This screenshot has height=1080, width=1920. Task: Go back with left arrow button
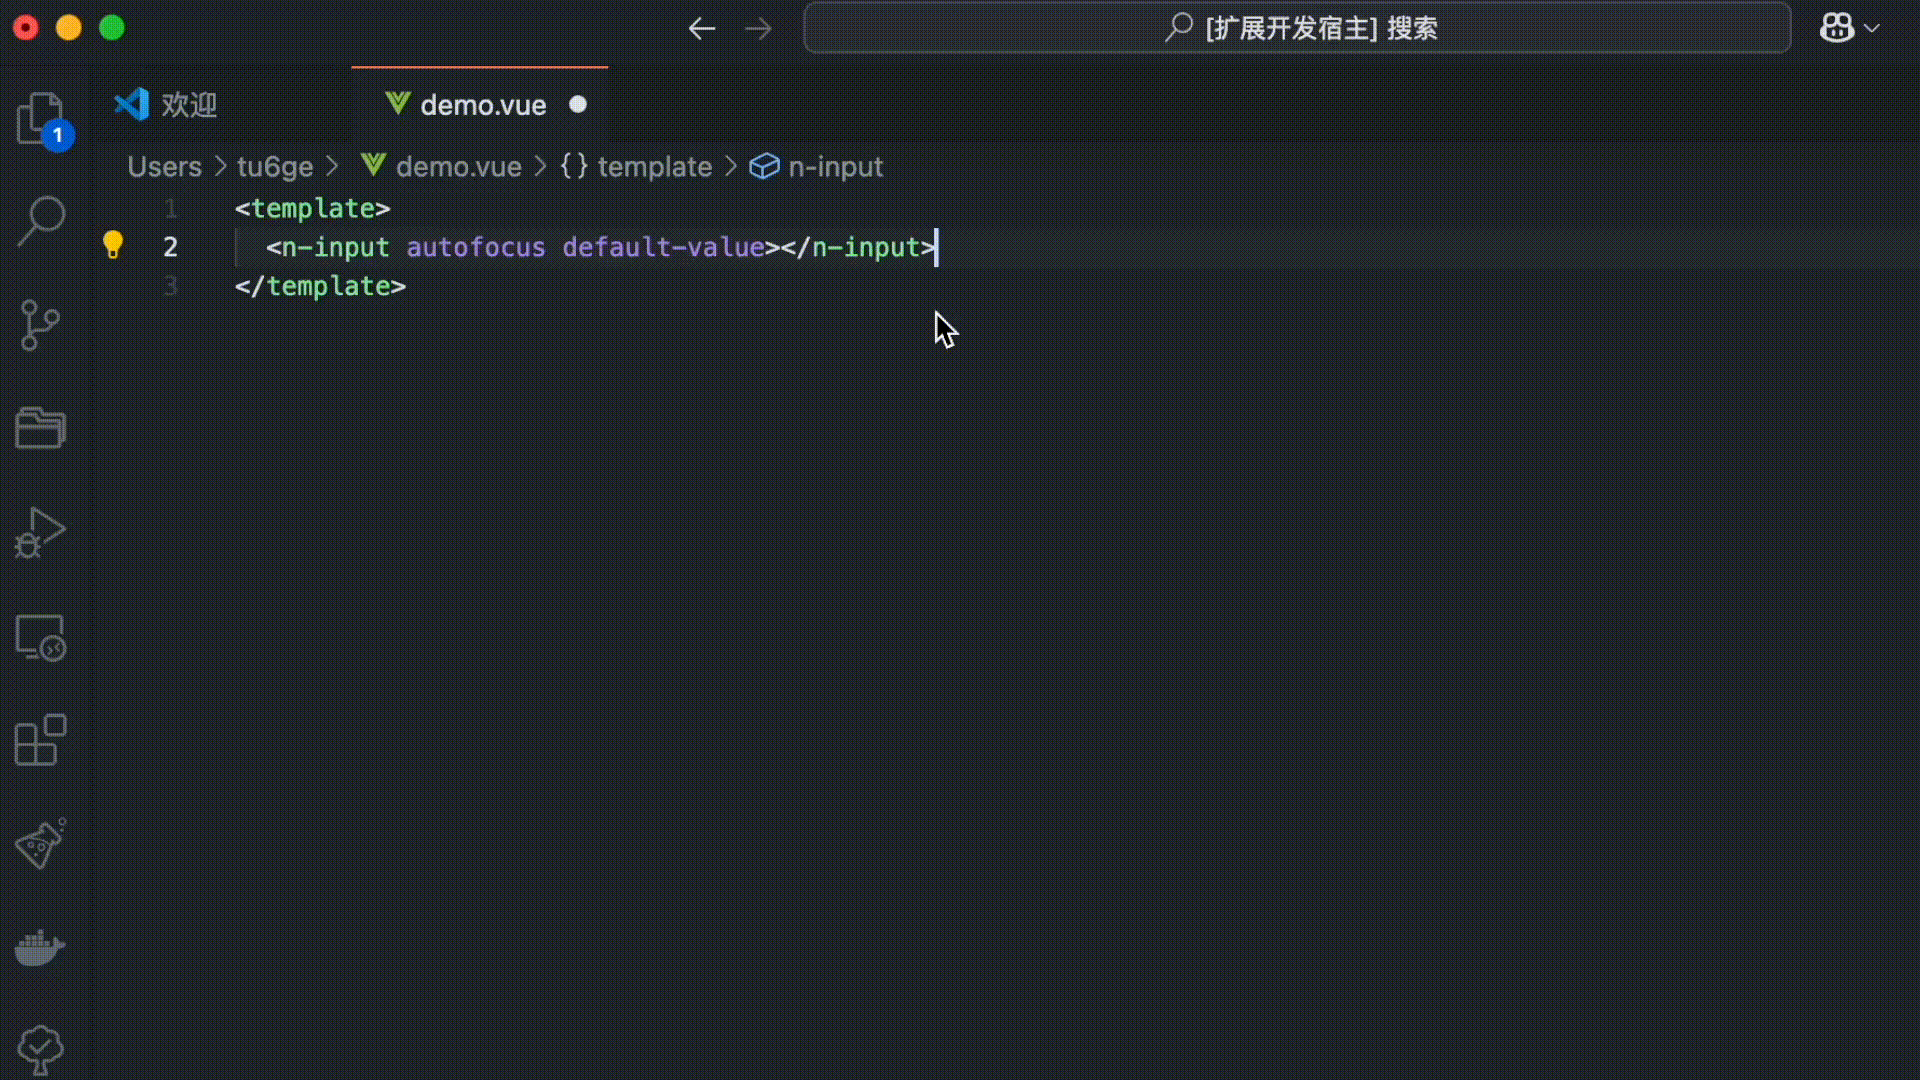[702, 28]
